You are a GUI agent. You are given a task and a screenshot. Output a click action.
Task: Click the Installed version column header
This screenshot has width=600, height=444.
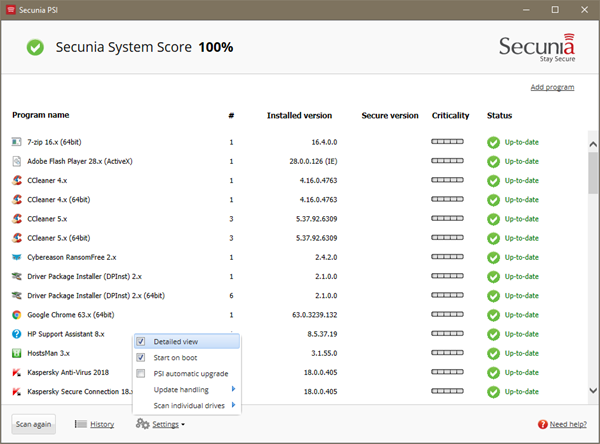point(299,116)
